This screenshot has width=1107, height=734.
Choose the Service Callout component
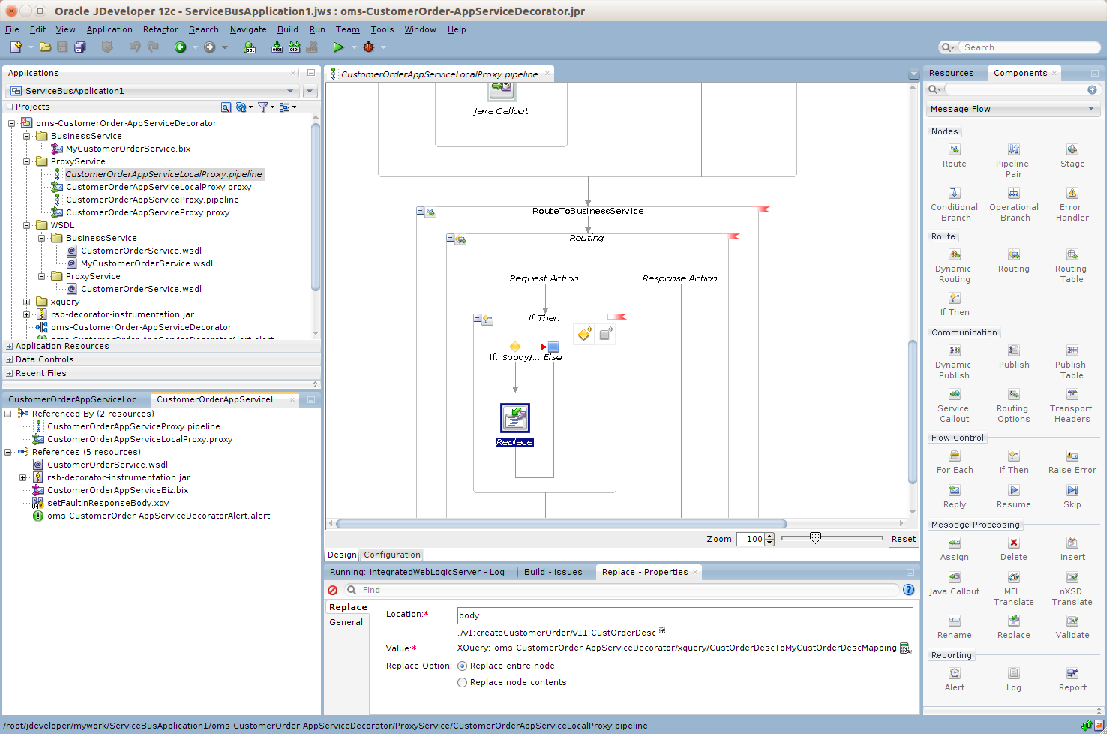(x=954, y=394)
